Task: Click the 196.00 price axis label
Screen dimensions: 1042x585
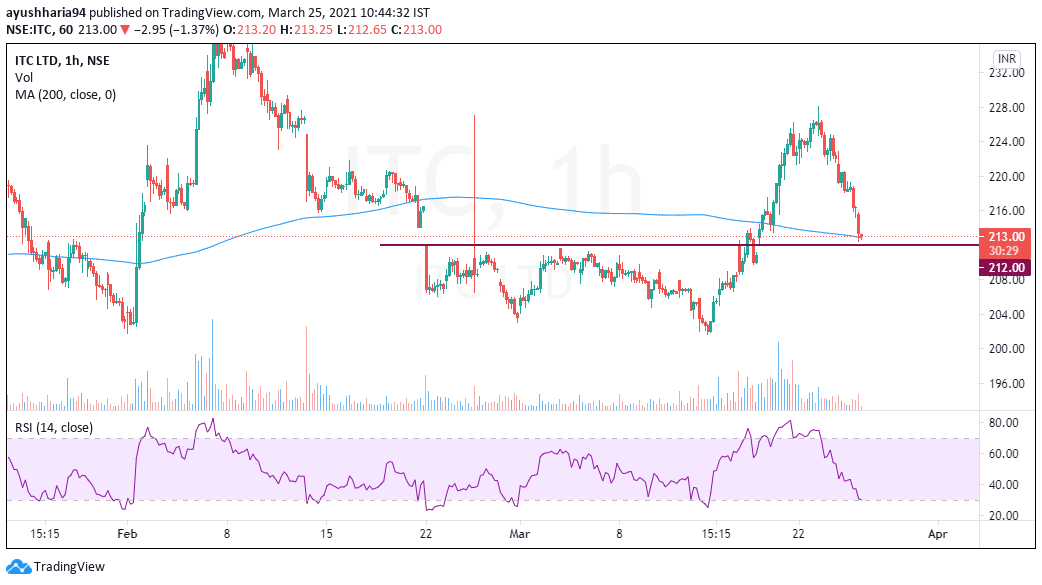Action: click(1006, 383)
